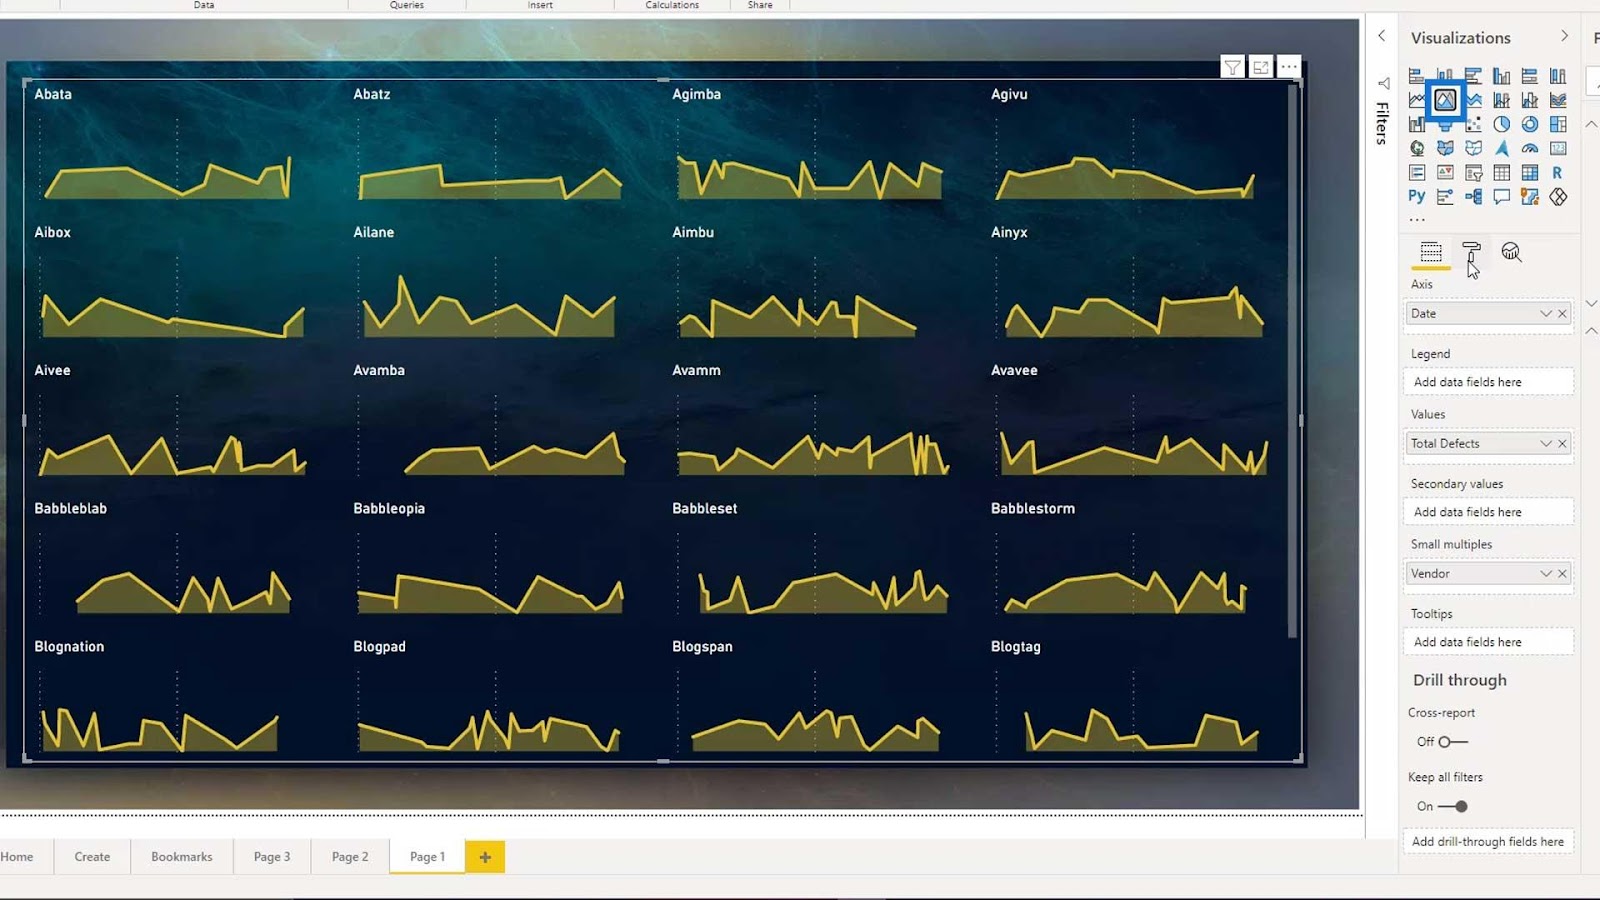This screenshot has height=900, width=1600.
Task: Select the clustered bar chart visual
Action: (x=1473, y=76)
